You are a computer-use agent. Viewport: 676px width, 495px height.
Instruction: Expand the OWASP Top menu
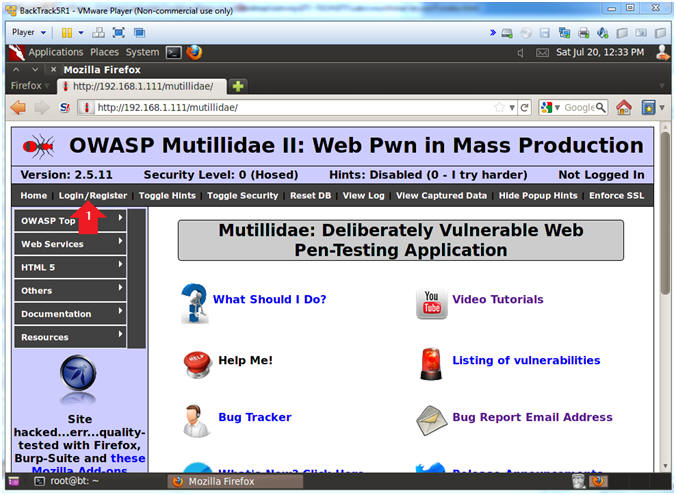coord(70,220)
